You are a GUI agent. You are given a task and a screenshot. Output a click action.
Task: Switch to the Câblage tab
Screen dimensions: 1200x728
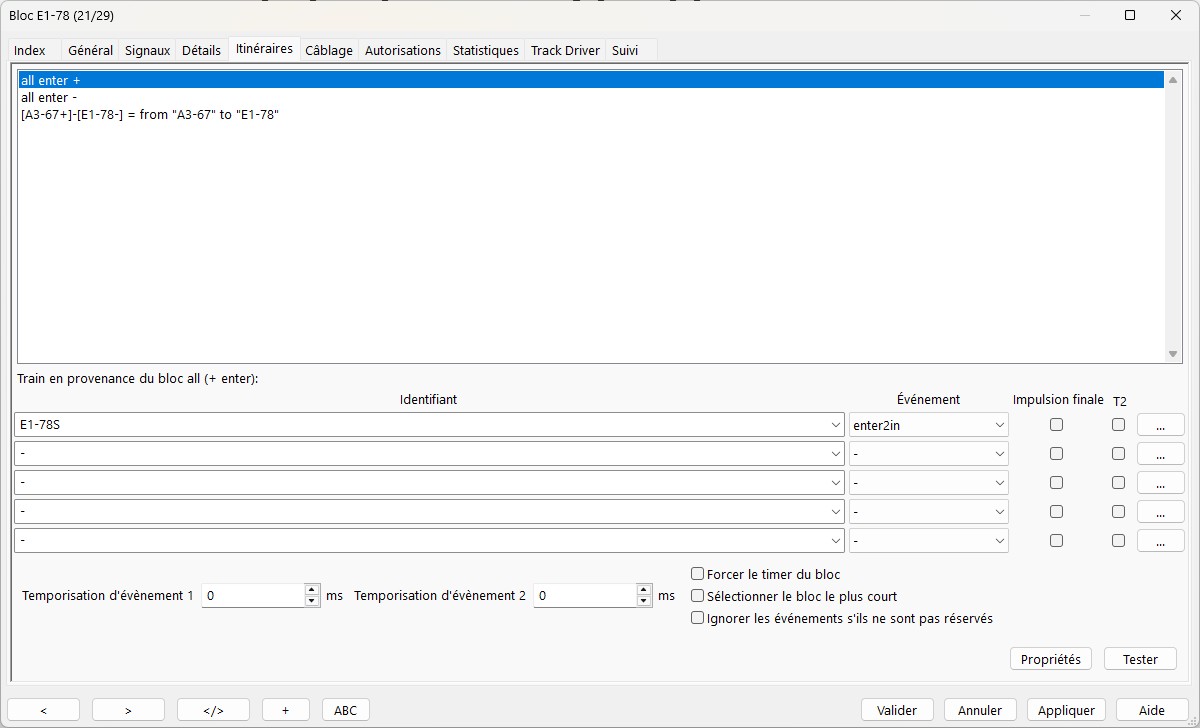[x=329, y=50]
